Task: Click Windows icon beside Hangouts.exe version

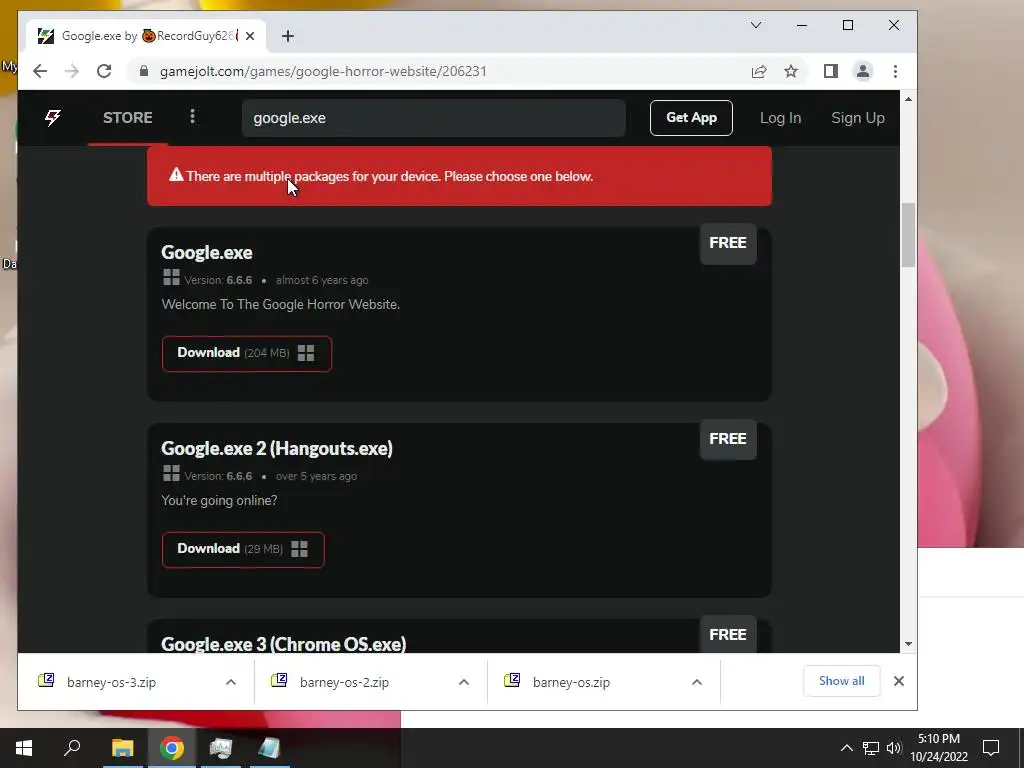Action: [x=171, y=473]
